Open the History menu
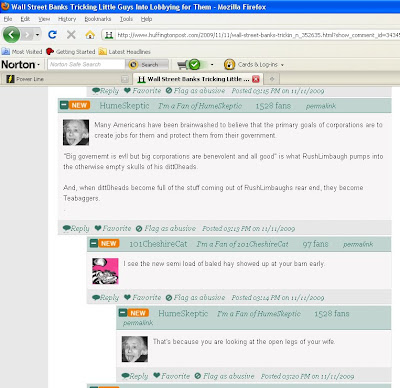The width and height of the screenshot is (400, 388). pos(67,19)
